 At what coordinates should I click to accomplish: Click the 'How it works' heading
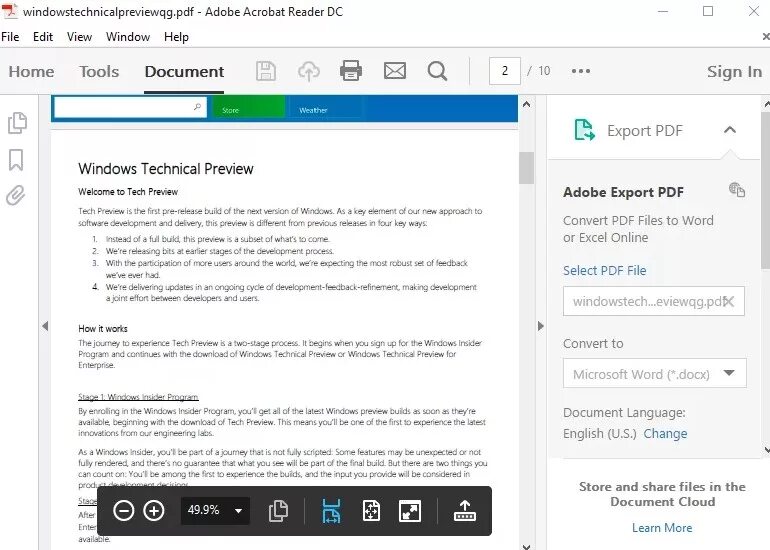(x=103, y=329)
